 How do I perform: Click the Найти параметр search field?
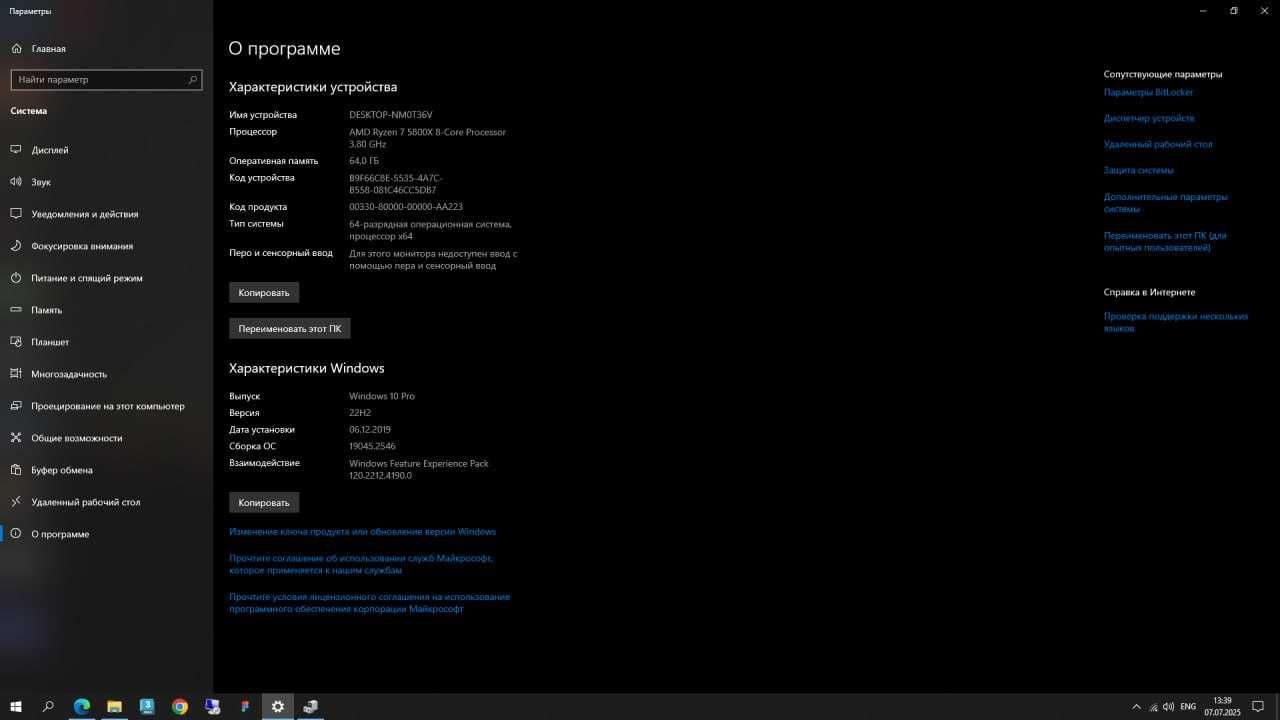coord(106,79)
